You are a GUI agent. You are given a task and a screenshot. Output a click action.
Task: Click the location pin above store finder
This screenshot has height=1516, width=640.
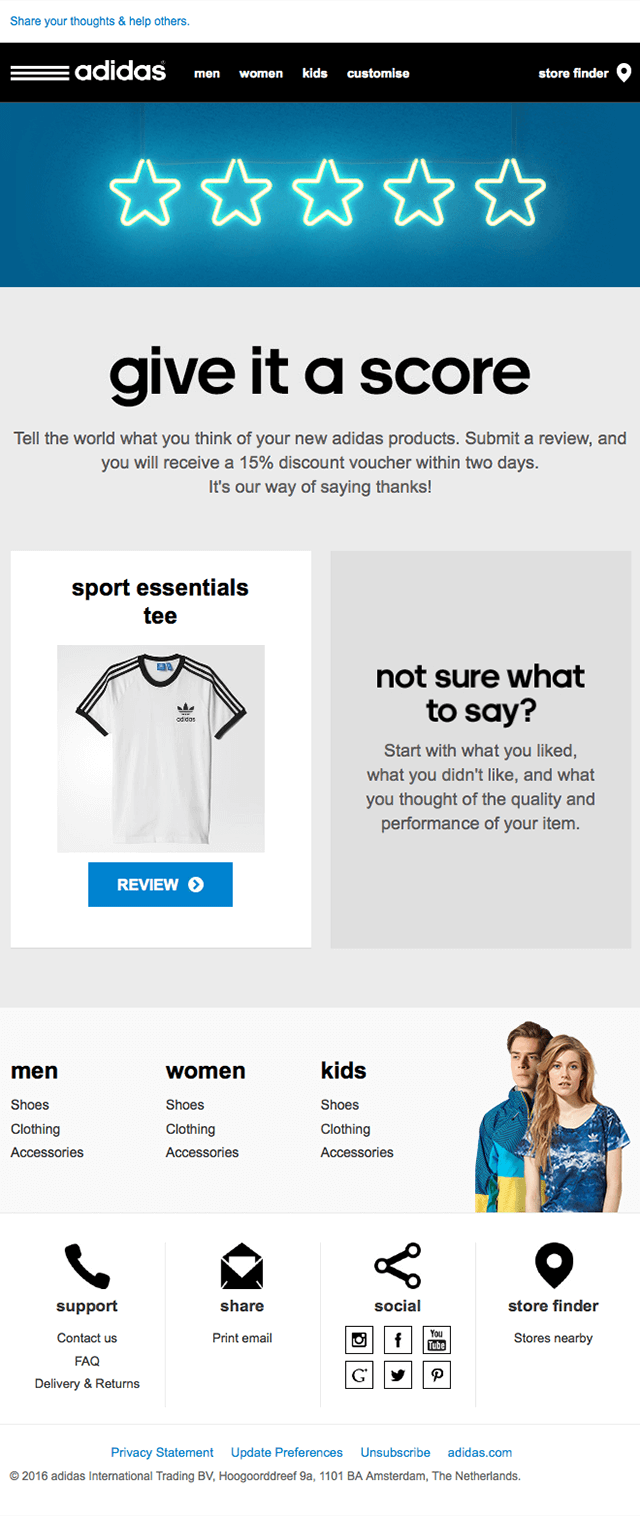click(x=553, y=1262)
